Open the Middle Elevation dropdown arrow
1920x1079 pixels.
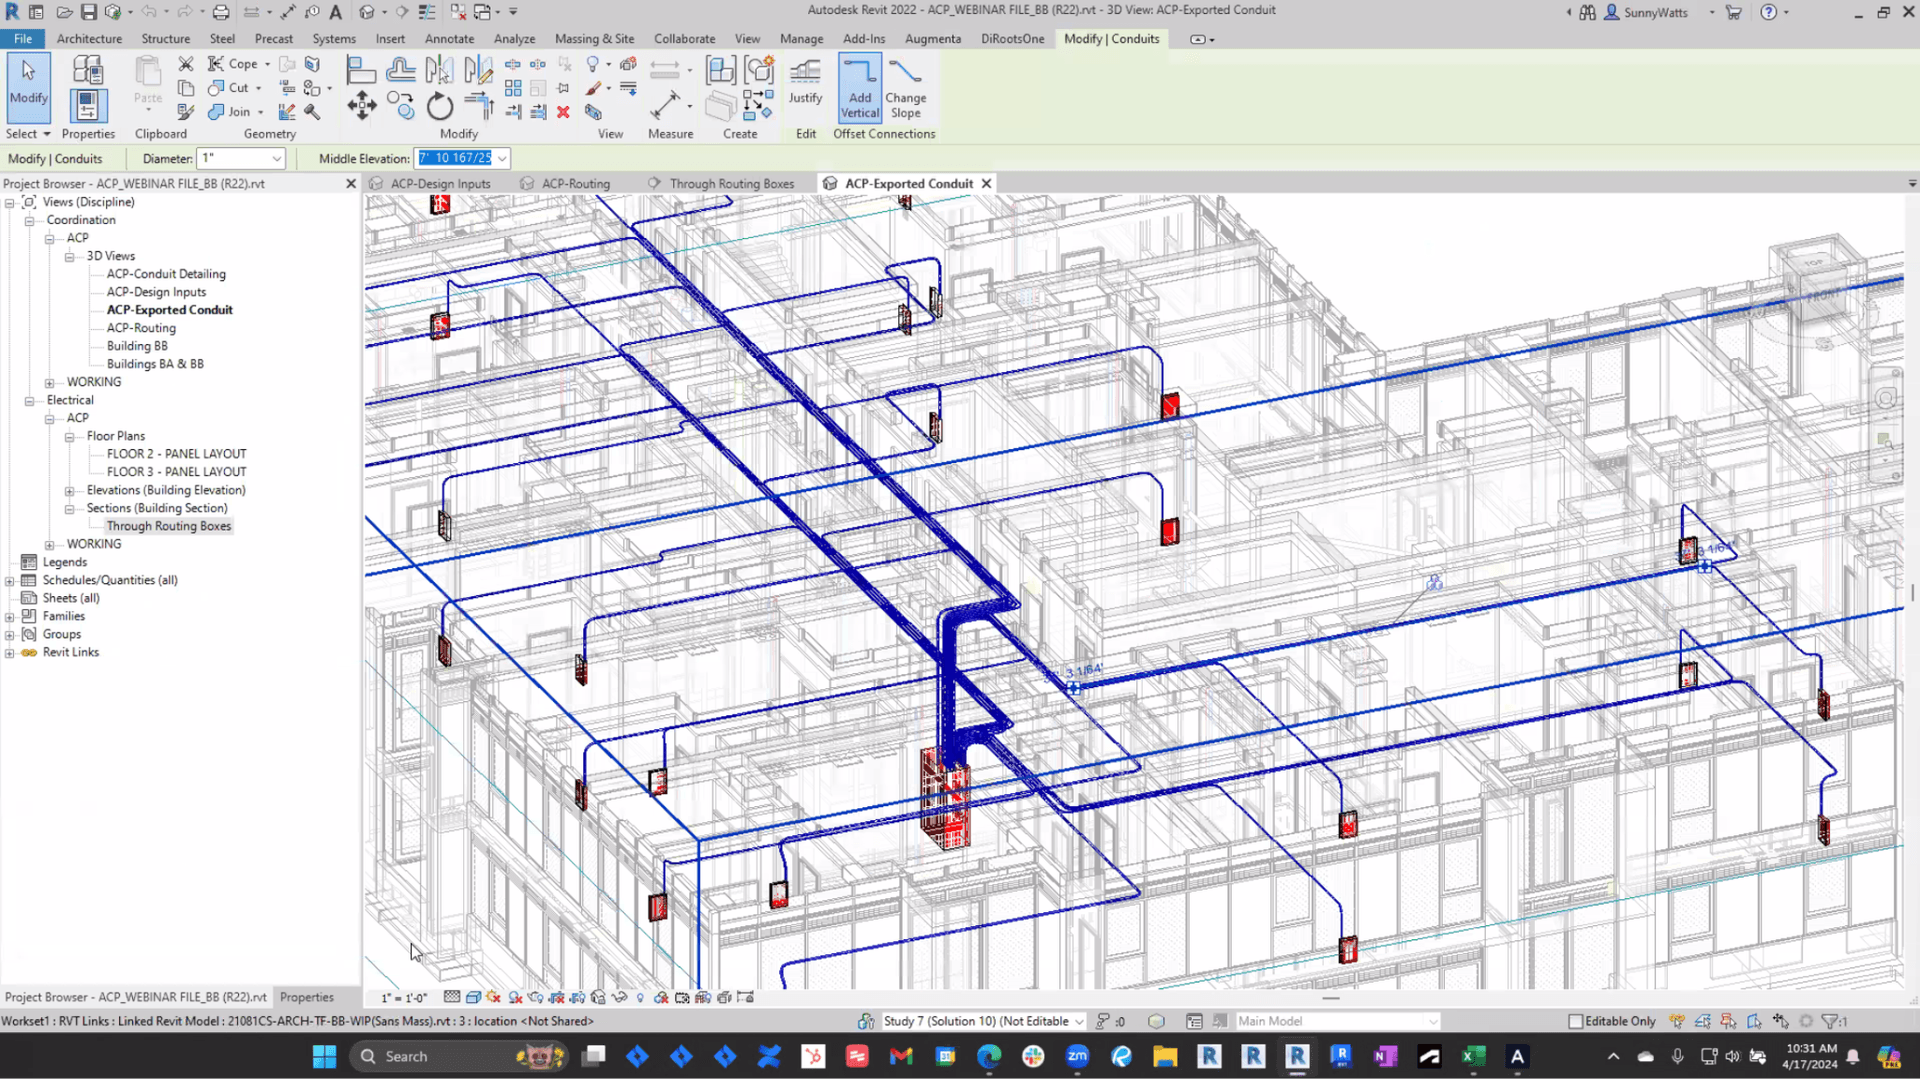[502, 158]
